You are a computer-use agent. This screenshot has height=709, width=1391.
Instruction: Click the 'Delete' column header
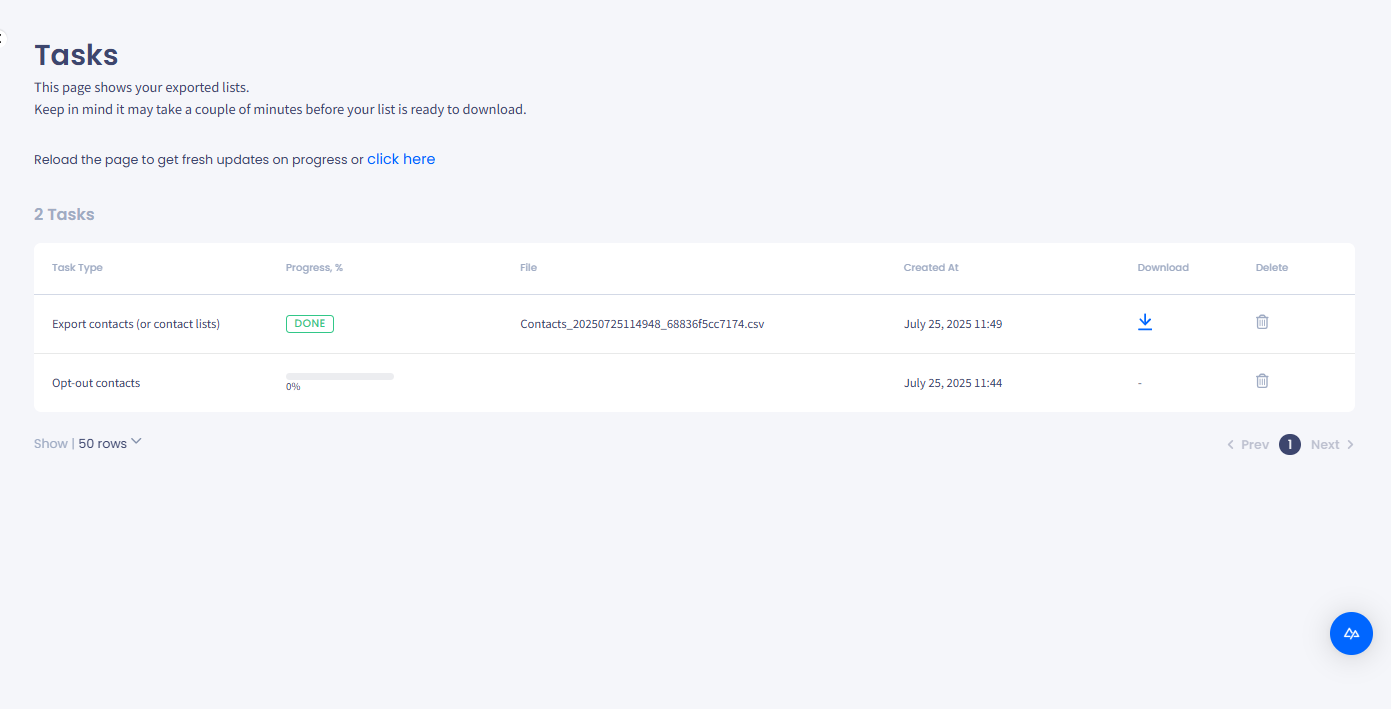(1272, 268)
